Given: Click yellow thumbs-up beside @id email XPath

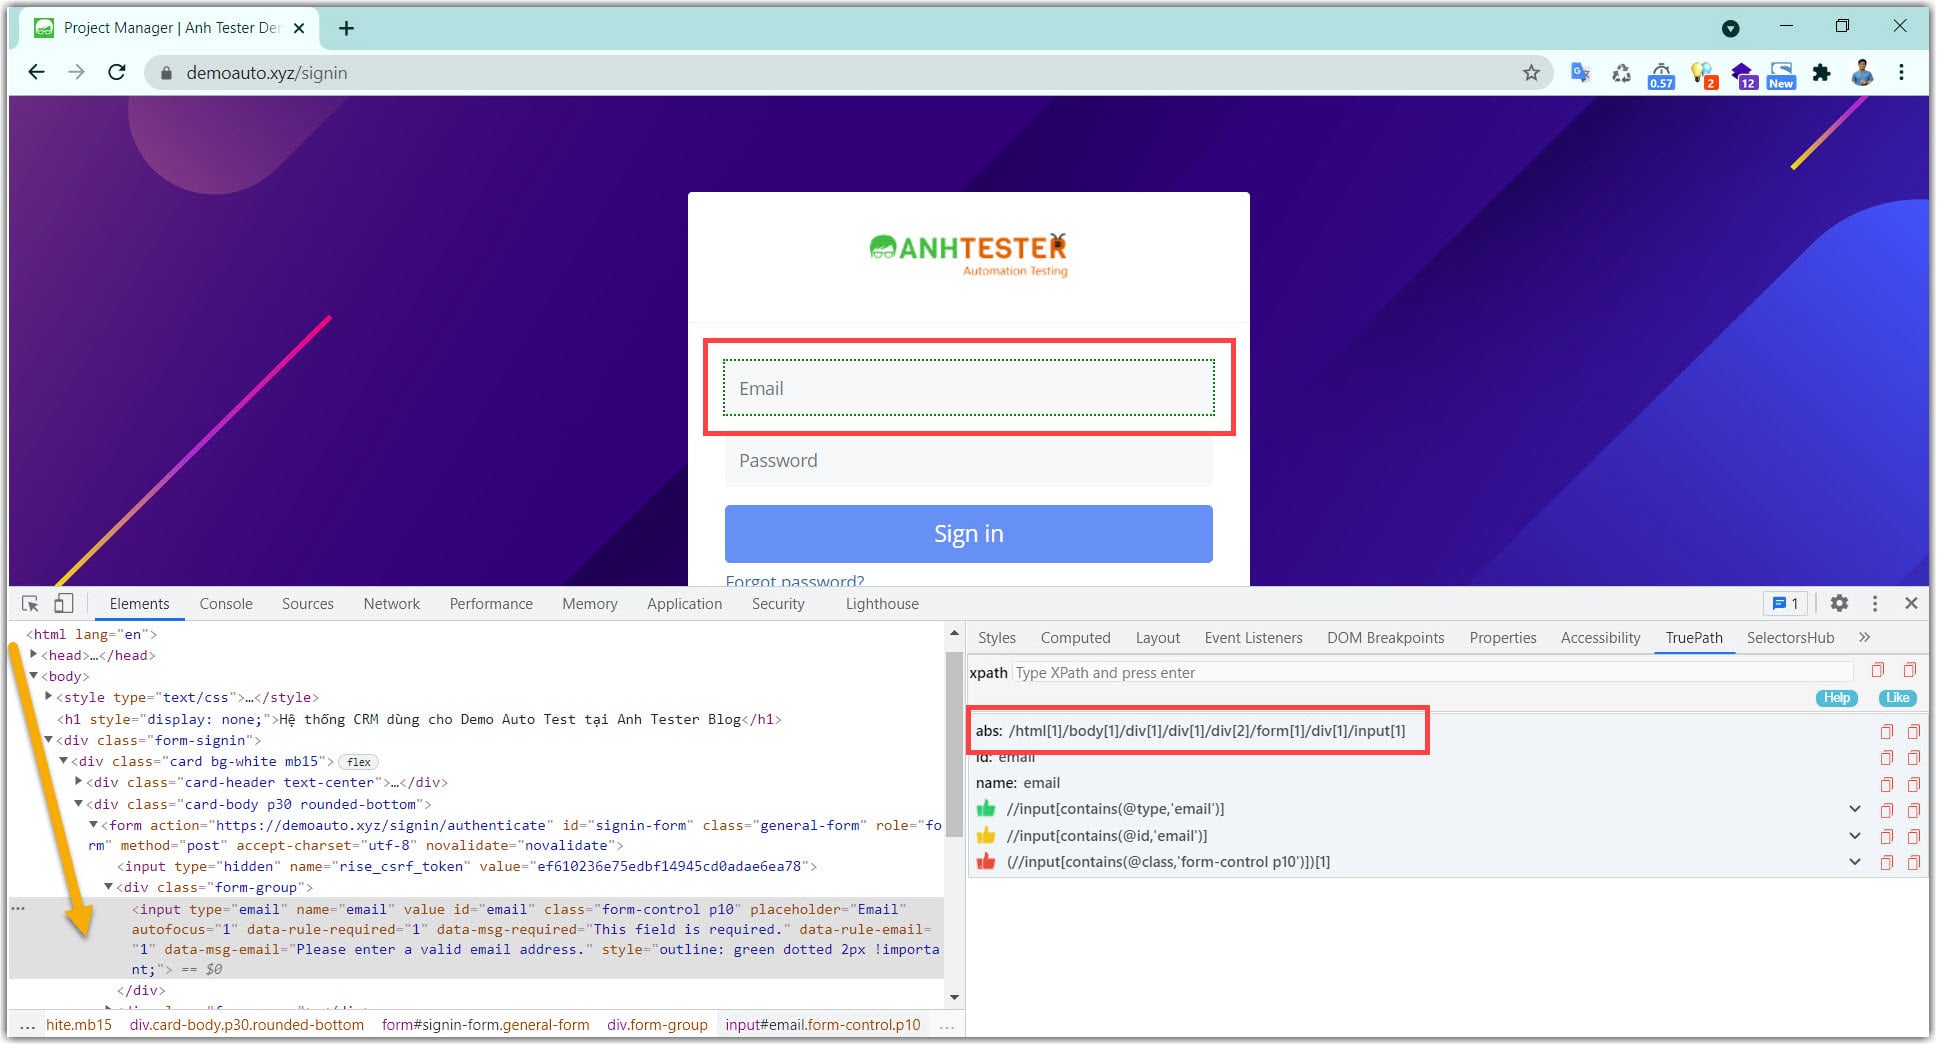Looking at the screenshot, I should [x=986, y=835].
